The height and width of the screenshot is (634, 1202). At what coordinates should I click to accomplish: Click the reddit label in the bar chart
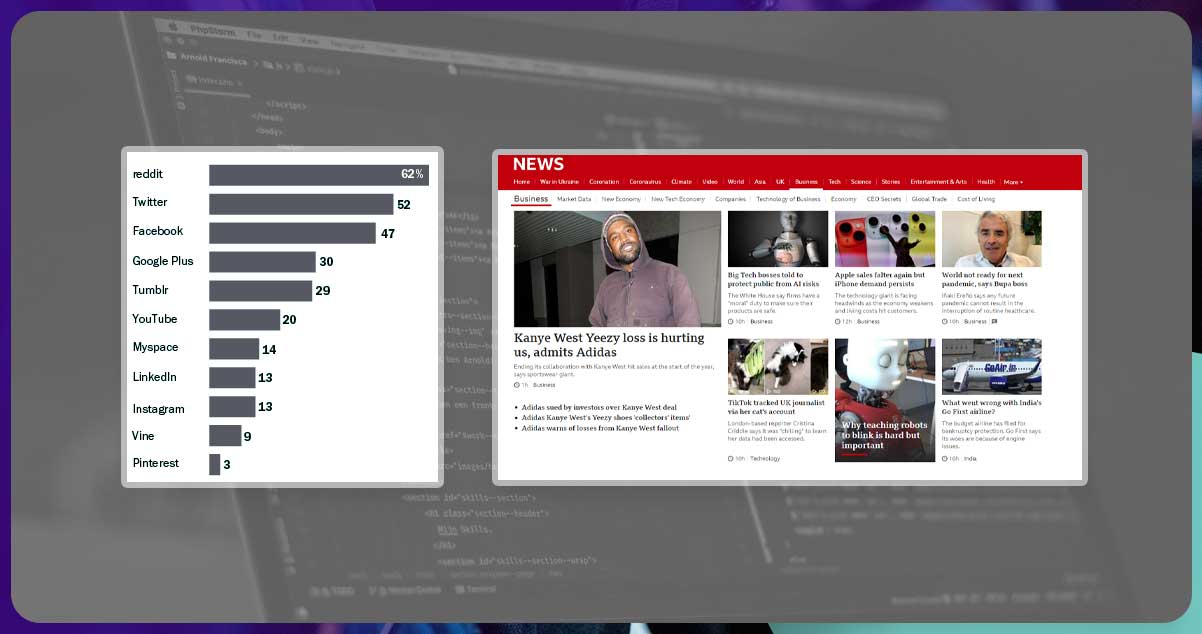pyautogui.click(x=148, y=174)
